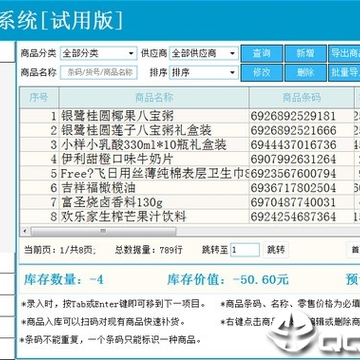Screen dimensions: 360x360
Task: Click the 修改 button
Action: coord(262,73)
